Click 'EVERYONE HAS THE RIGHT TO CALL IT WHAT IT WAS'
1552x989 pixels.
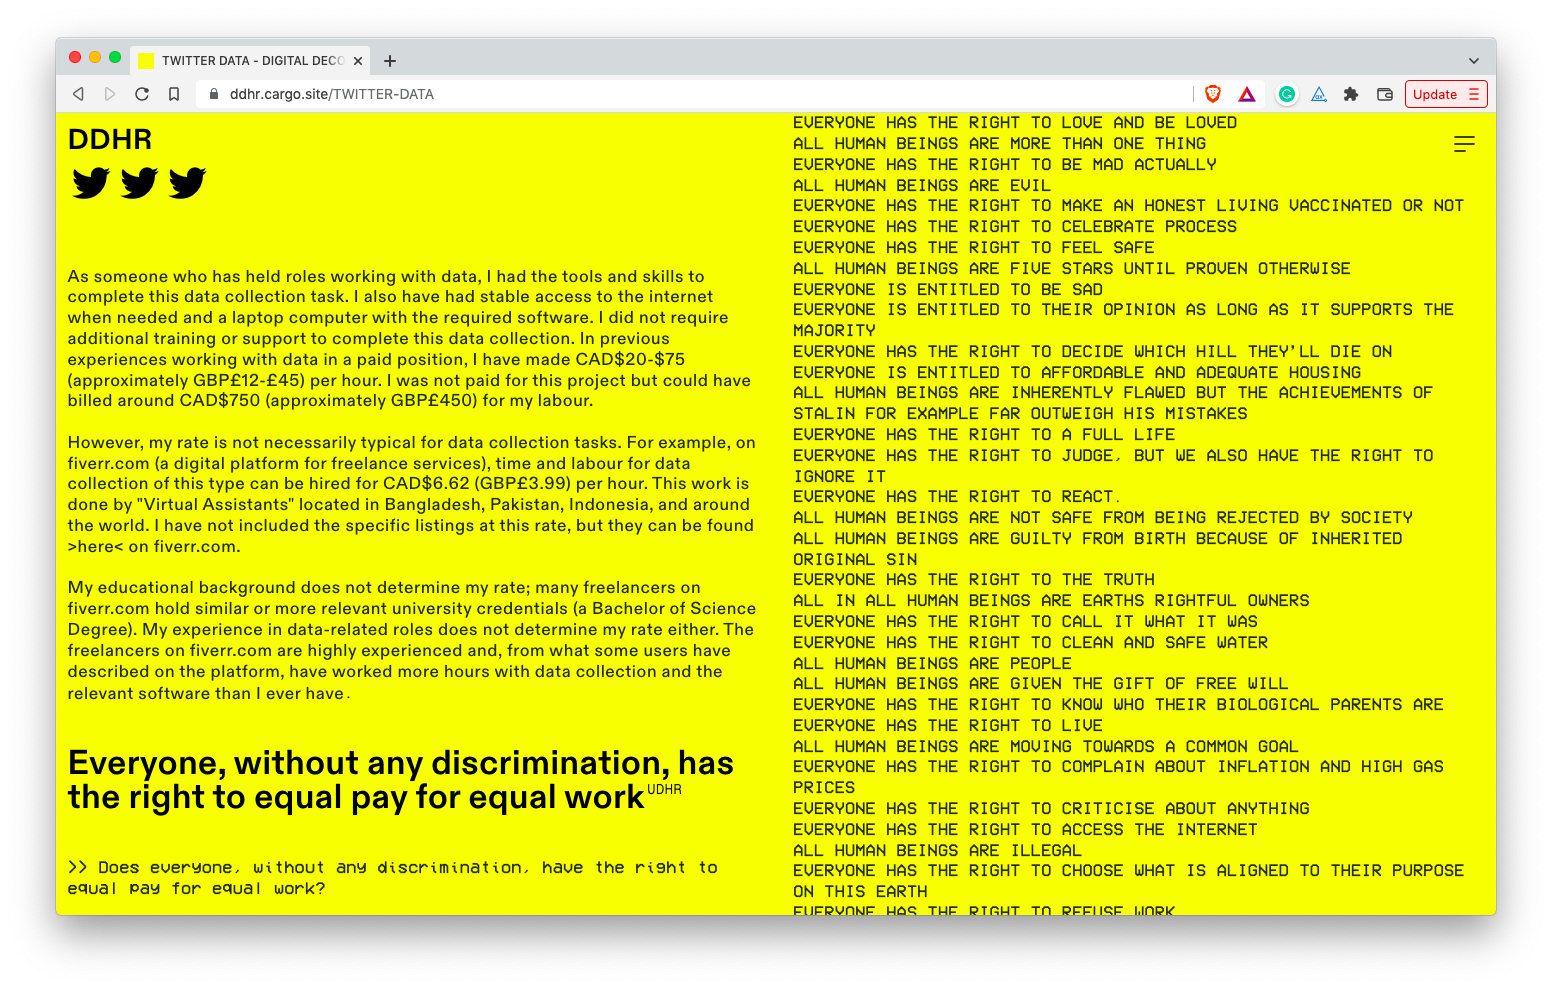[1025, 622]
